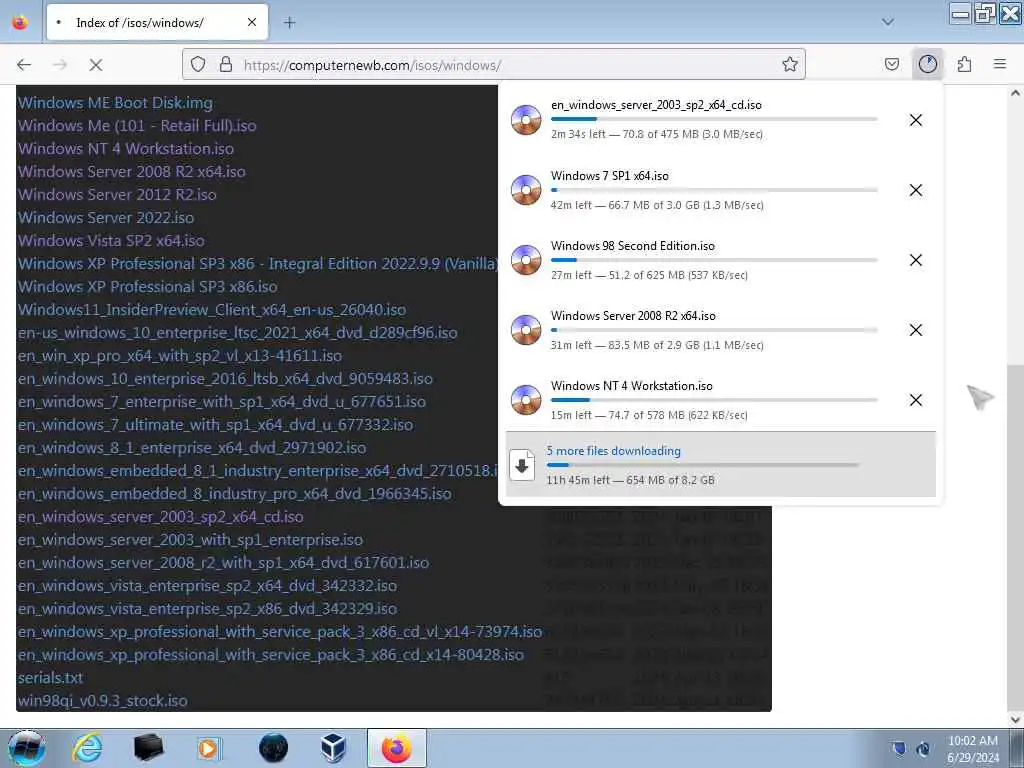Screen dimensions: 1024x768
Task: Open Windows ME Boot Disk.img link
Action: point(115,103)
